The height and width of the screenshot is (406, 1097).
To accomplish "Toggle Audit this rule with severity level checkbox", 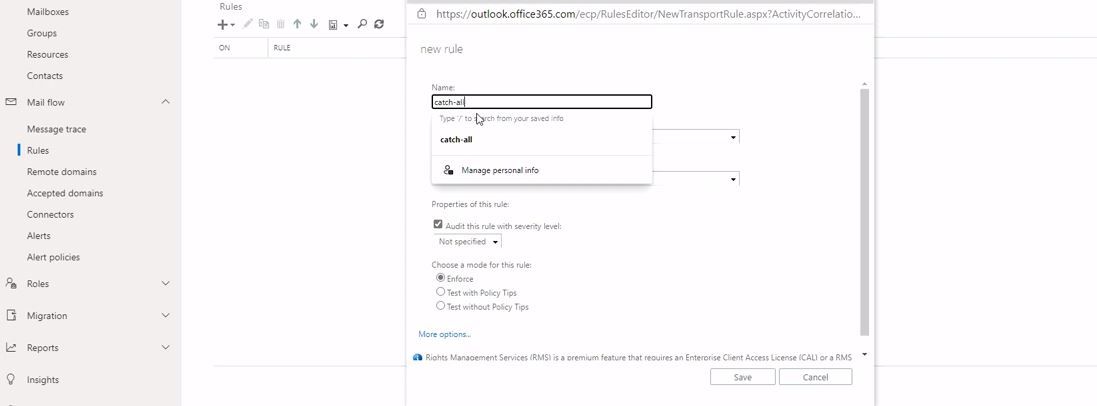I will pyautogui.click(x=438, y=225).
